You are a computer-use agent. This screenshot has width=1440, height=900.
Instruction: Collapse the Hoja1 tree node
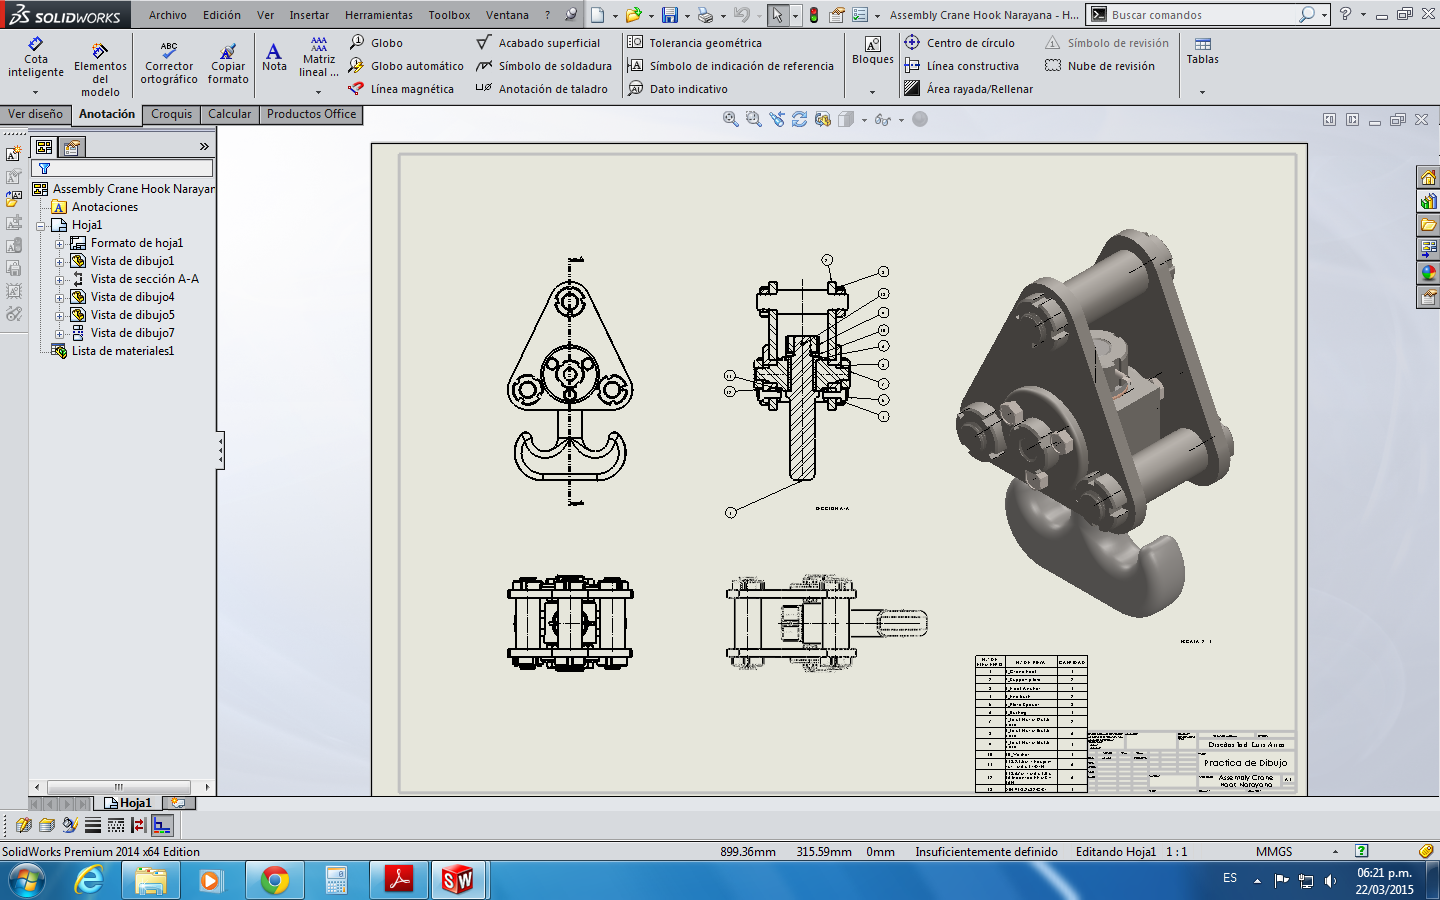point(41,226)
